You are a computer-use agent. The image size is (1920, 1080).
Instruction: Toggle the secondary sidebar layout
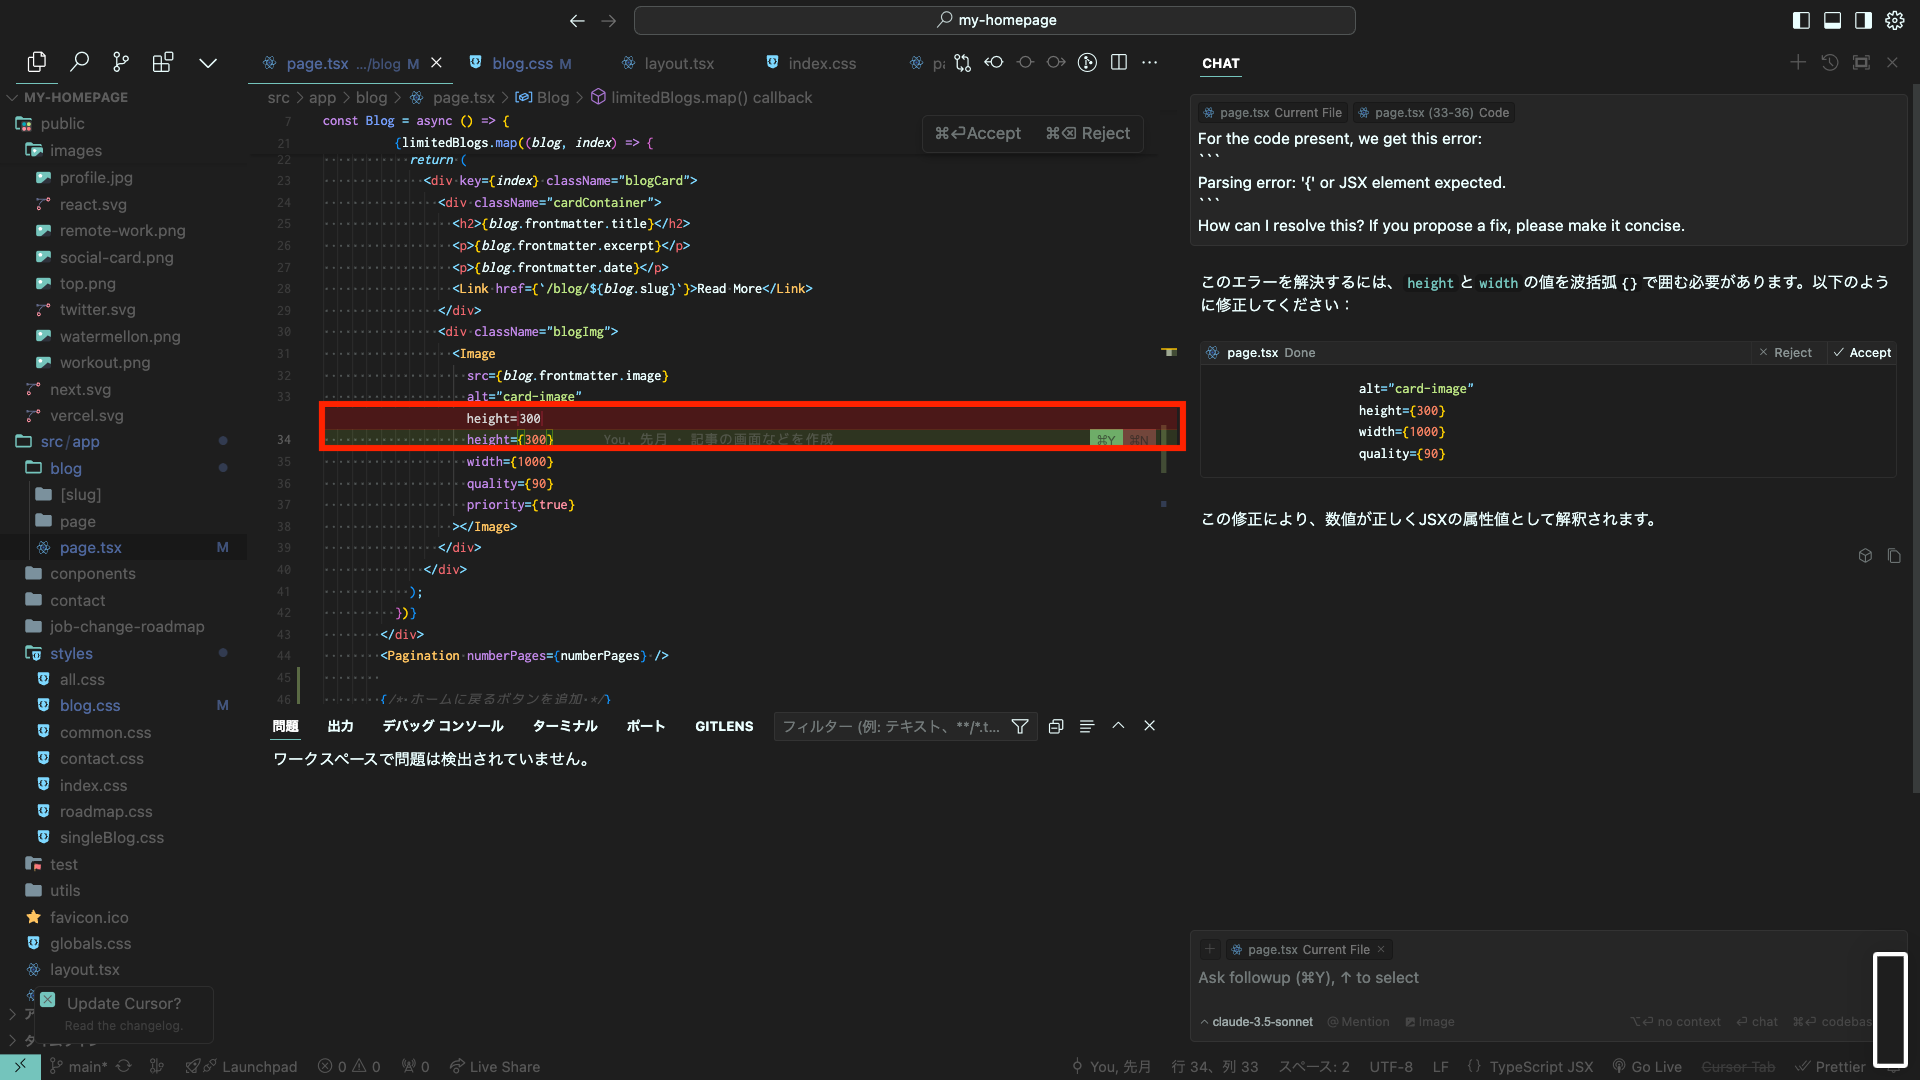coord(1863,20)
